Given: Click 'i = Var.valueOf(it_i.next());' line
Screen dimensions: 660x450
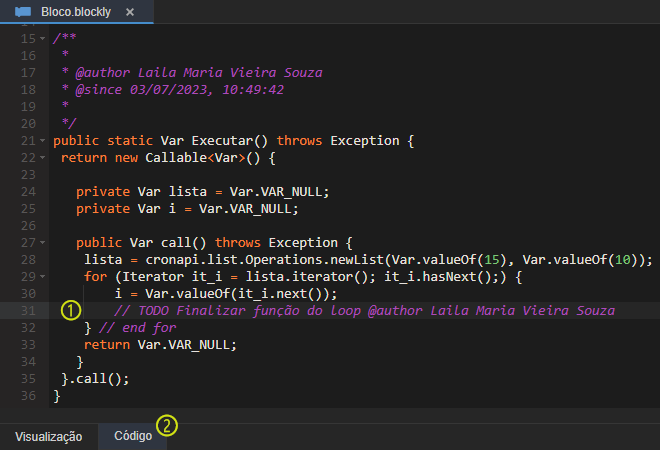Looking at the screenshot, I should click(226, 294).
